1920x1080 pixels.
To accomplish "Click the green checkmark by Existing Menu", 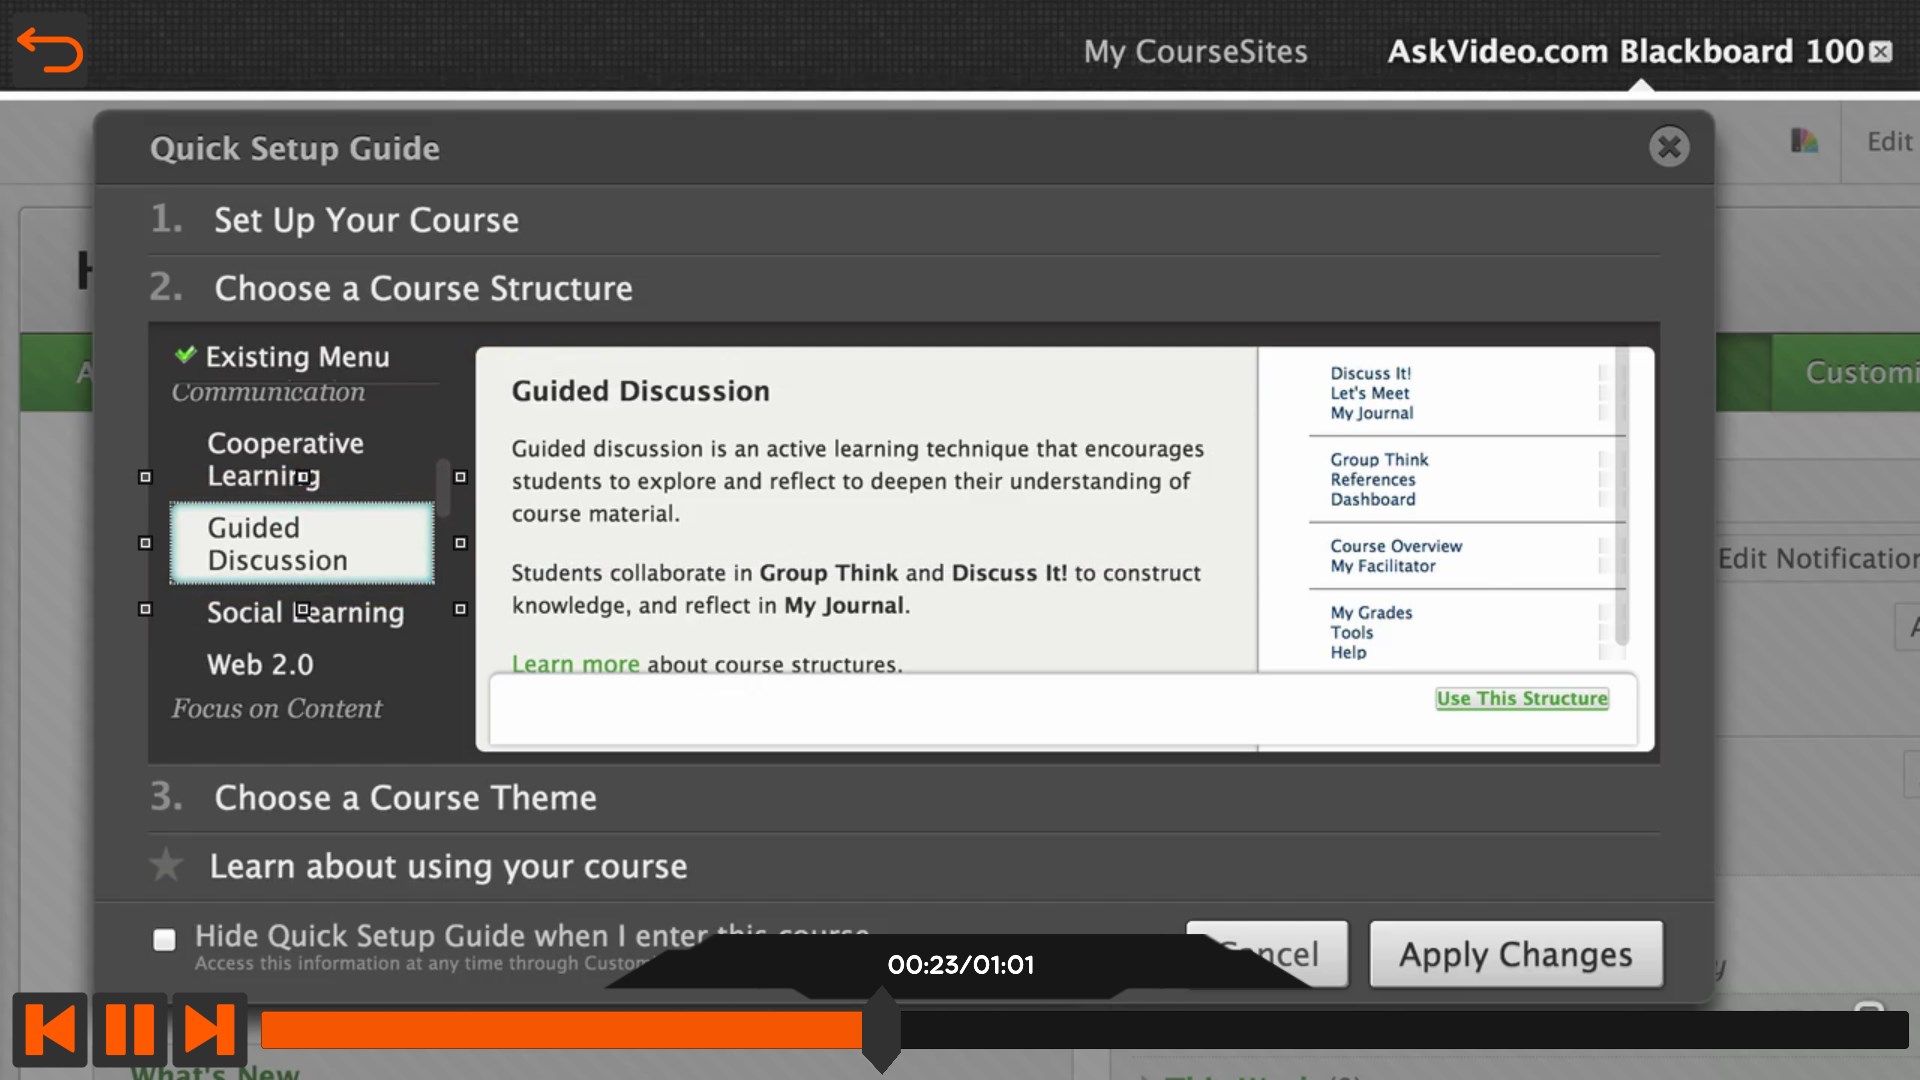I will point(185,355).
